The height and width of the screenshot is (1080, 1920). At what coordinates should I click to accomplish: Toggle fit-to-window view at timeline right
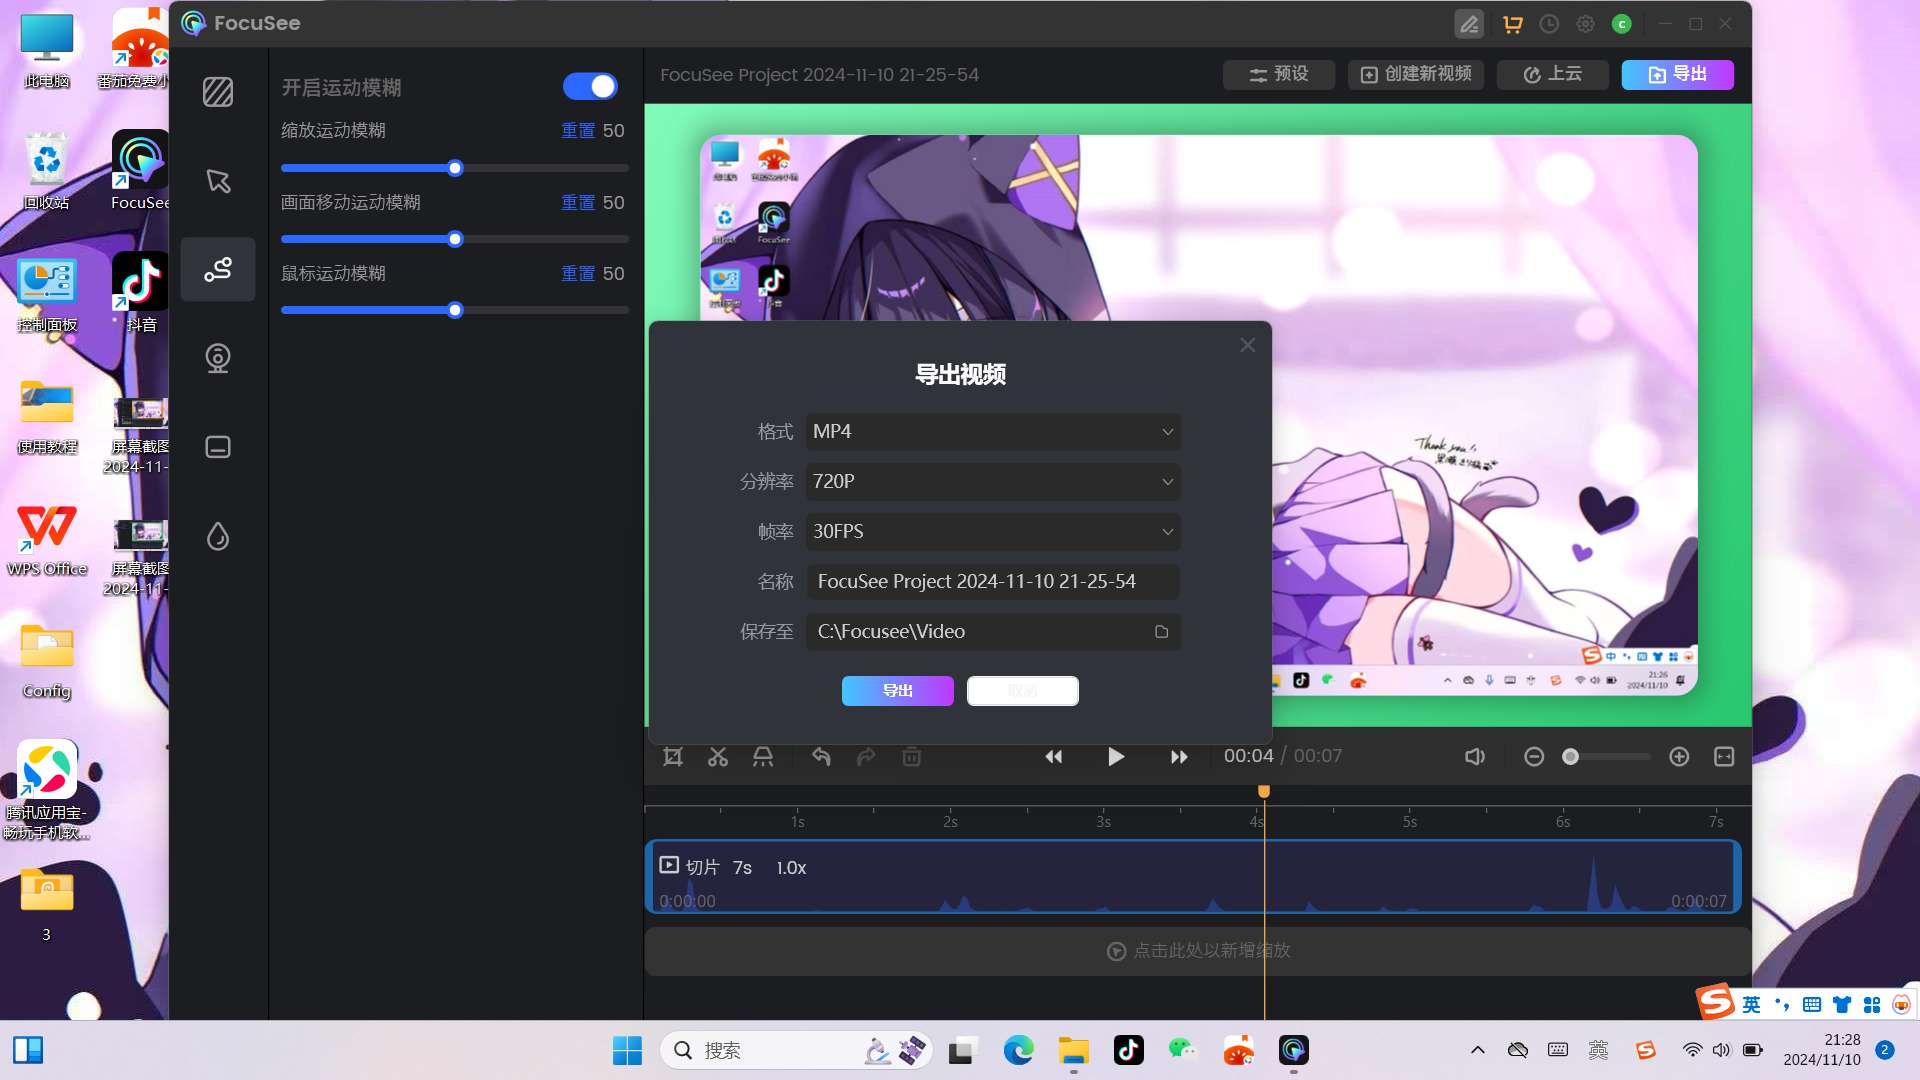pos(1724,757)
